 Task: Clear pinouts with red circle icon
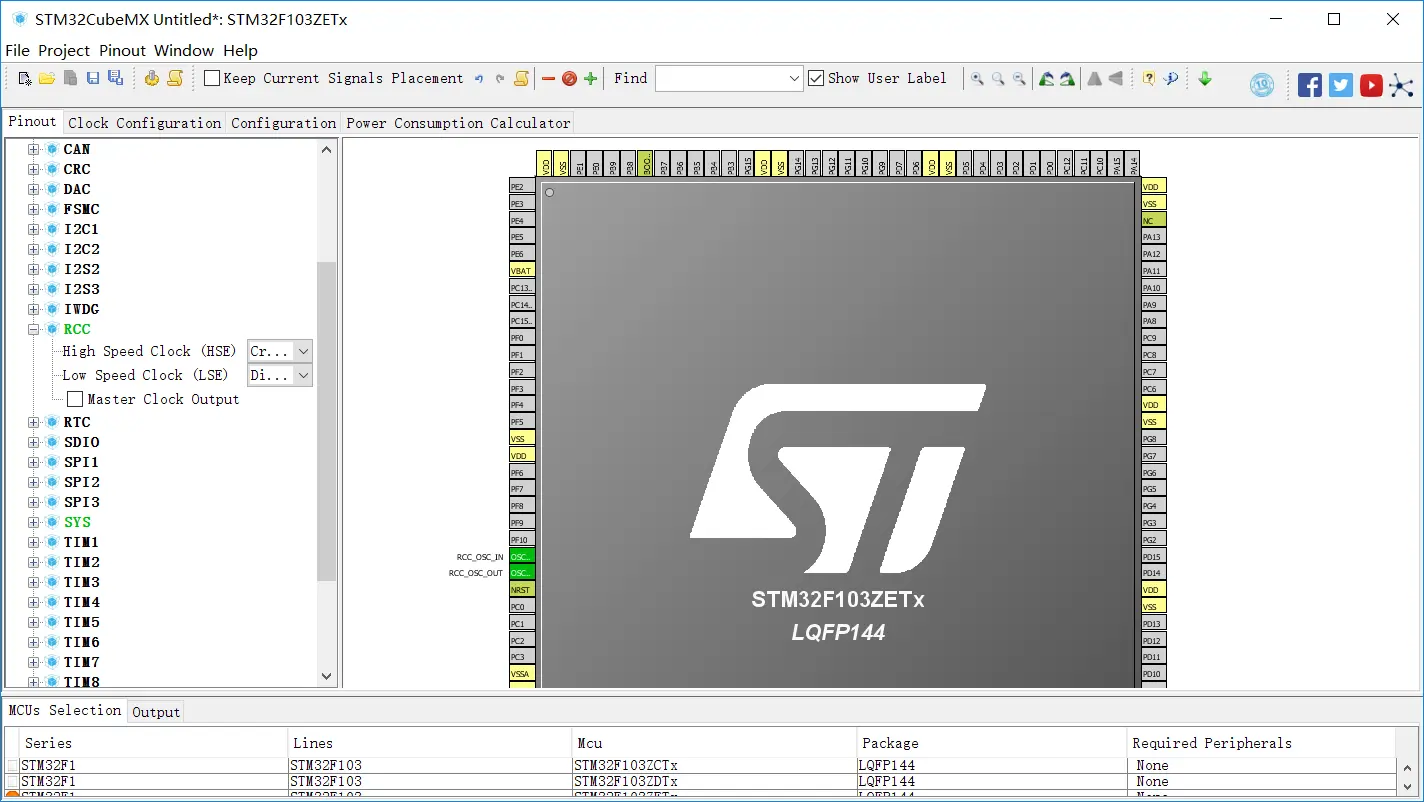(569, 78)
